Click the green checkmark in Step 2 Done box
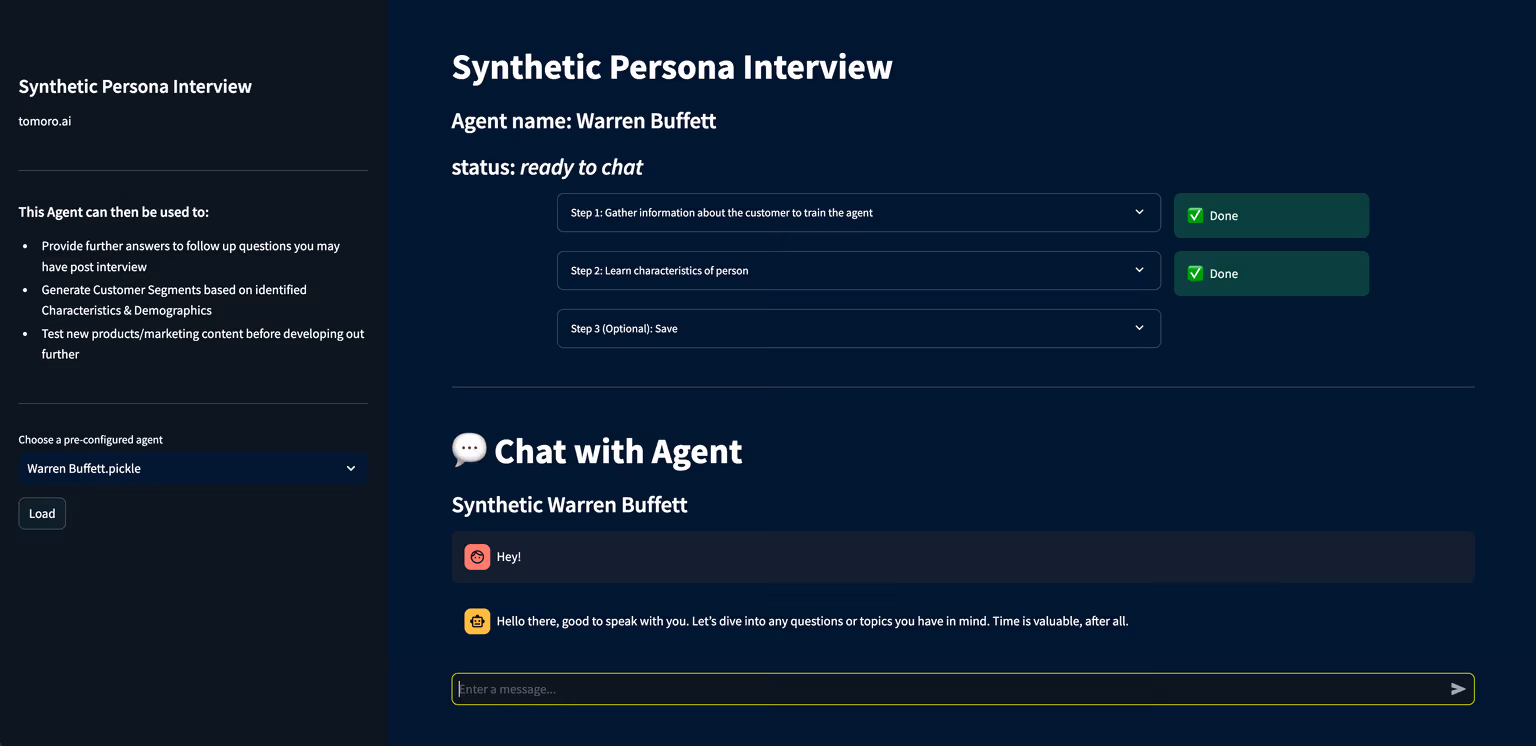This screenshot has height=746, width=1536. 1195,273
